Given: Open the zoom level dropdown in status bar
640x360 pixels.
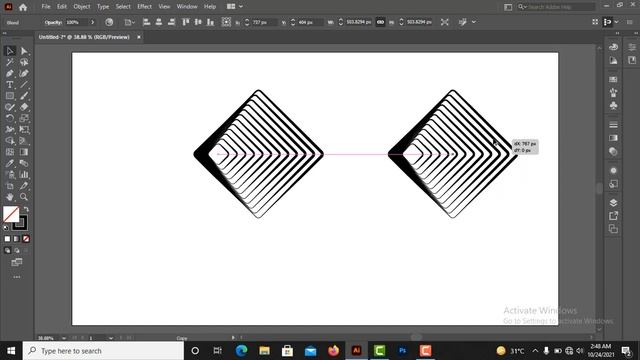Looking at the screenshot, I should (x=64, y=338).
